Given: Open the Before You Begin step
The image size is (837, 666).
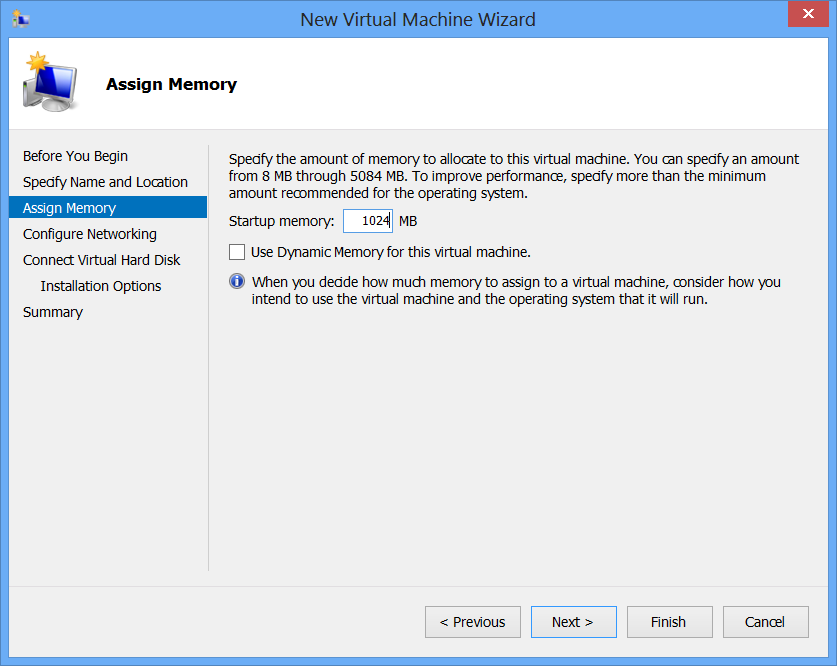Looking at the screenshot, I should coord(75,156).
